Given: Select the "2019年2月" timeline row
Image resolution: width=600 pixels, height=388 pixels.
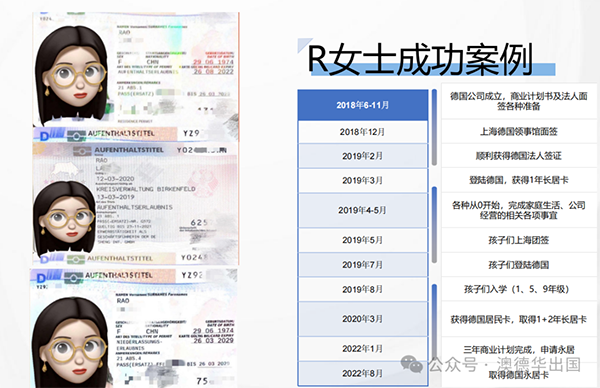Looking at the screenshot, I should point(363,156).
